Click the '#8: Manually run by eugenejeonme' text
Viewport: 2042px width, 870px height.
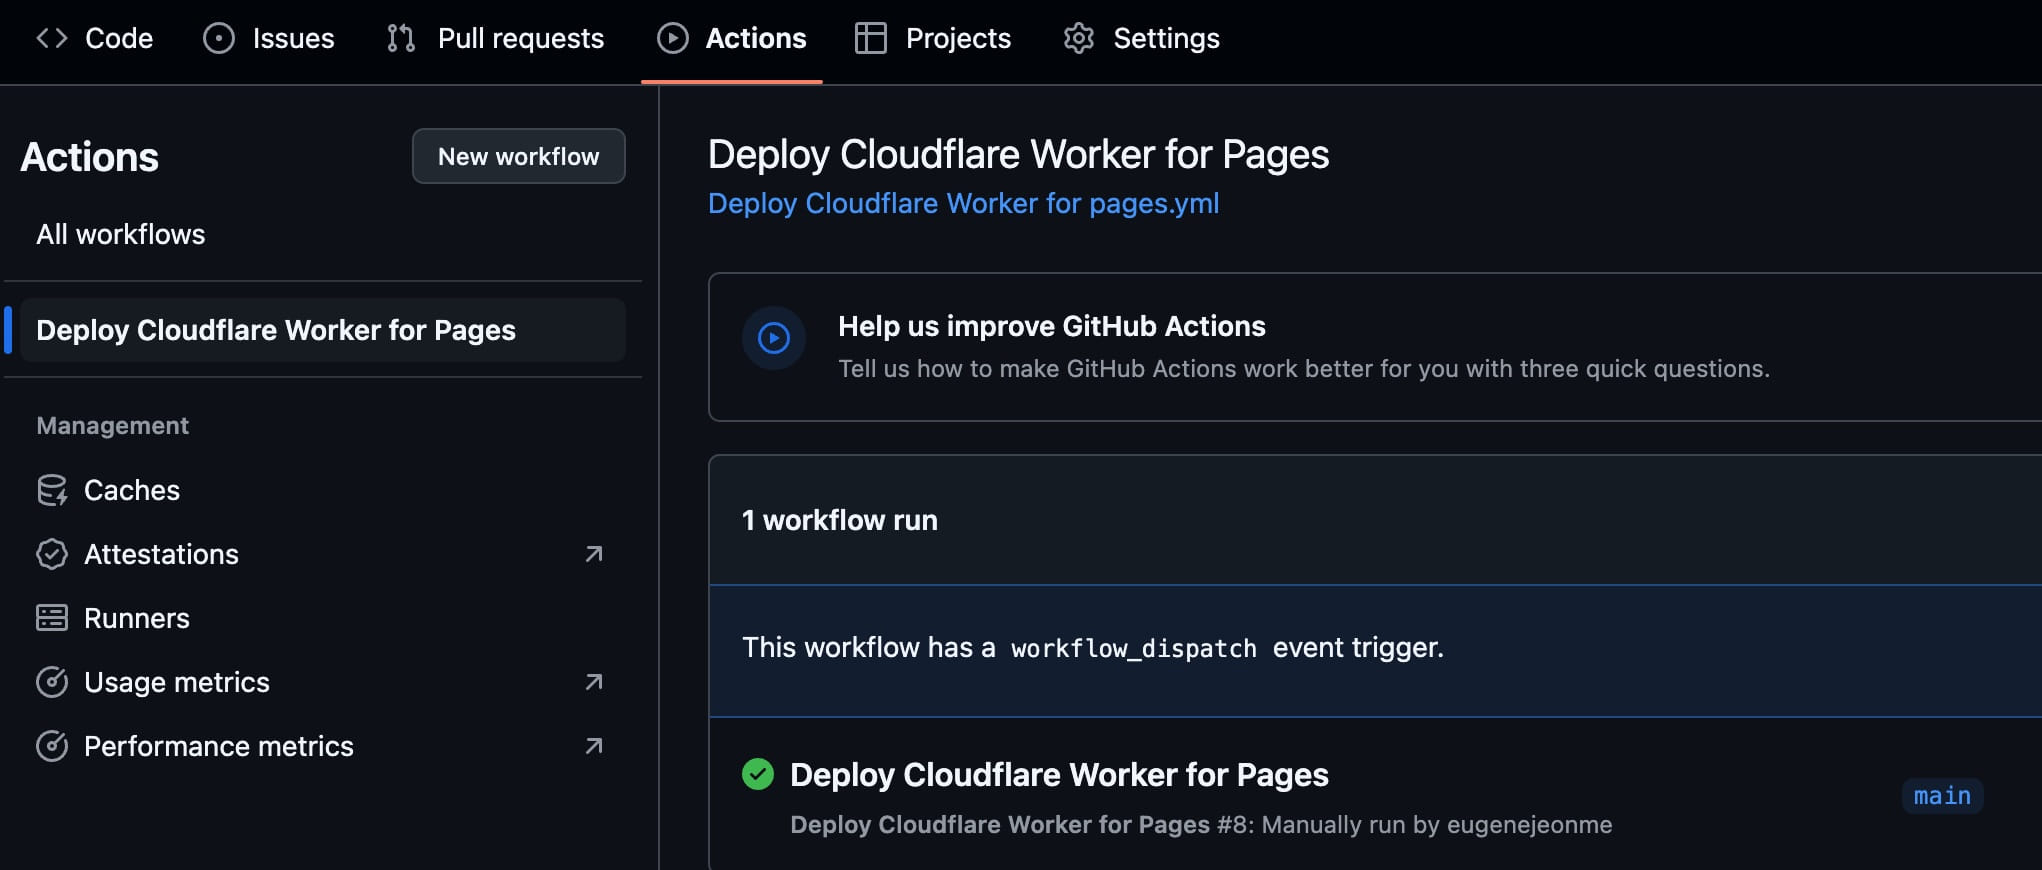(1414, 824)
